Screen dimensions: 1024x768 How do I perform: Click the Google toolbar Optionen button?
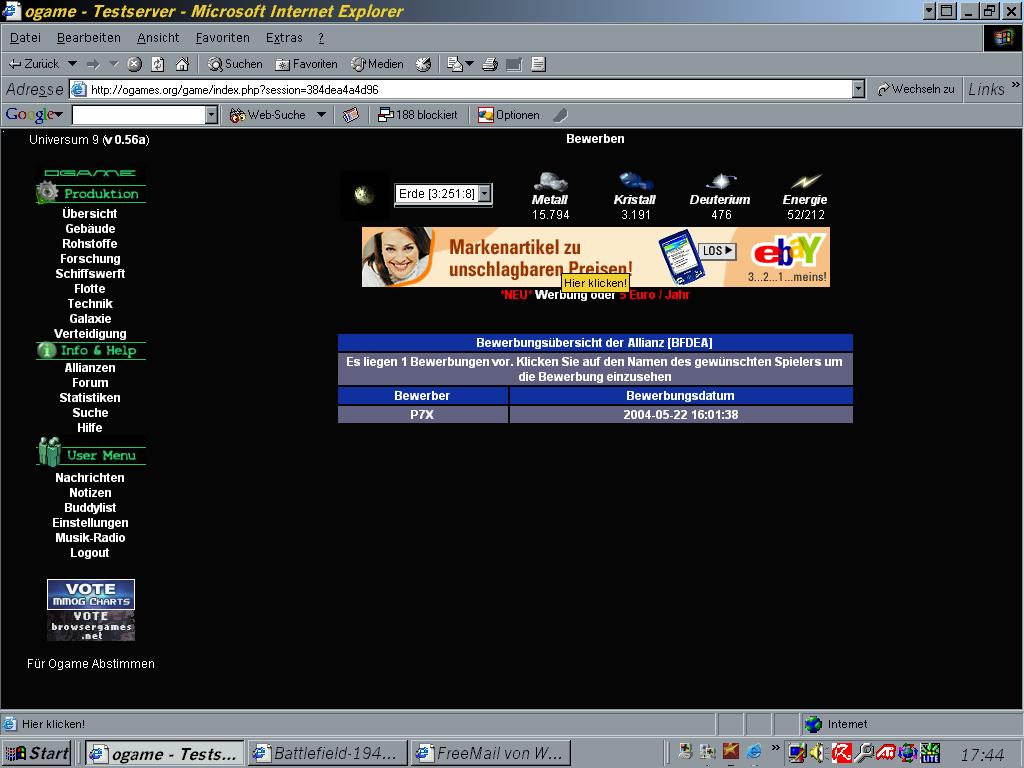(508, 115)
